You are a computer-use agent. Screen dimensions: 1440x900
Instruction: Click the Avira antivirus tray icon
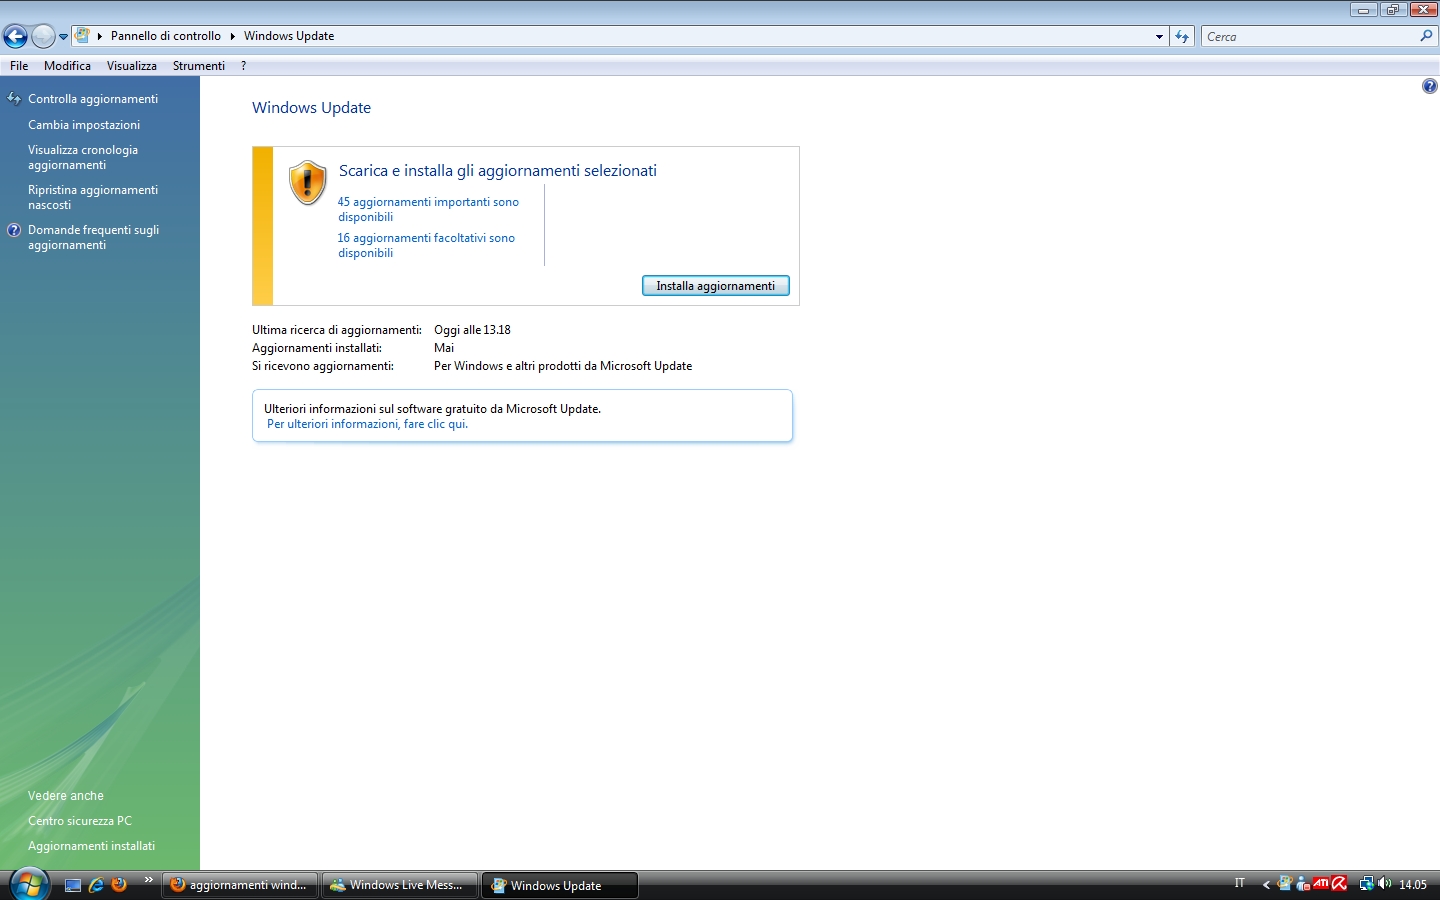pos(1340,884)
